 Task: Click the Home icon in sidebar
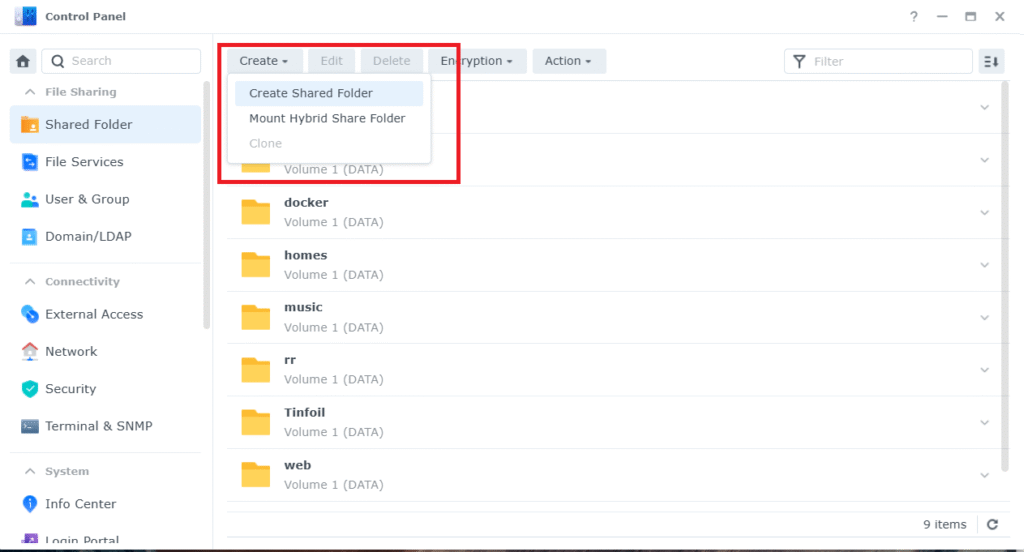pos(23,61)
